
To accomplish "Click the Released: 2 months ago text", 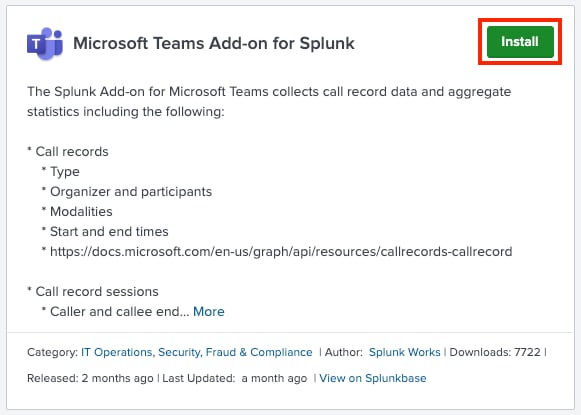I will click(90, 378).
